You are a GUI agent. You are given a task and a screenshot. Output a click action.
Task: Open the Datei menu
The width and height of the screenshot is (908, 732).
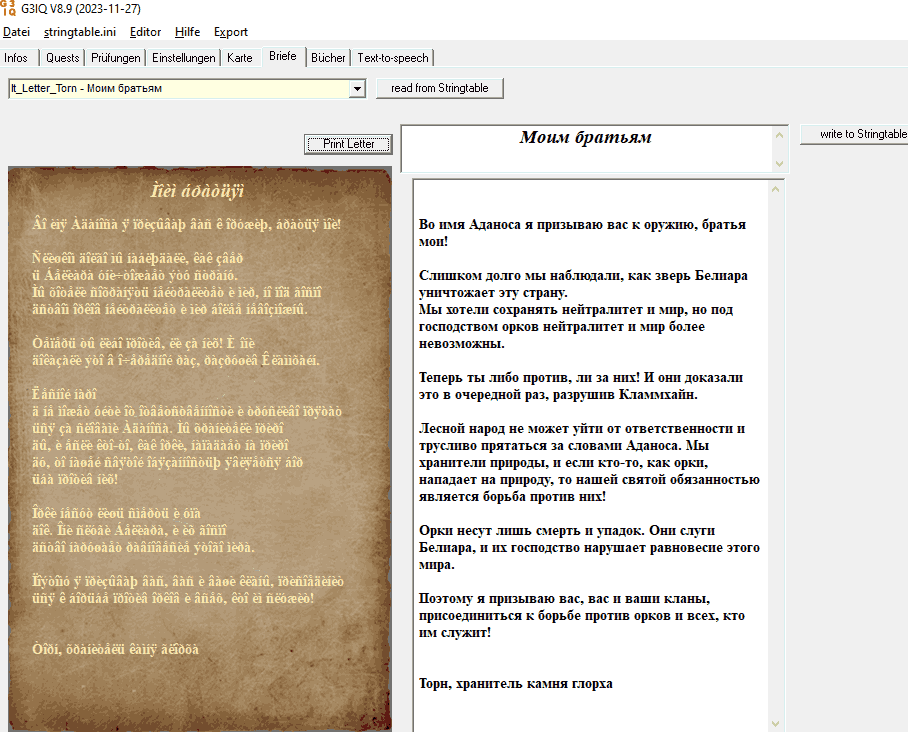(x=16, y=32)
